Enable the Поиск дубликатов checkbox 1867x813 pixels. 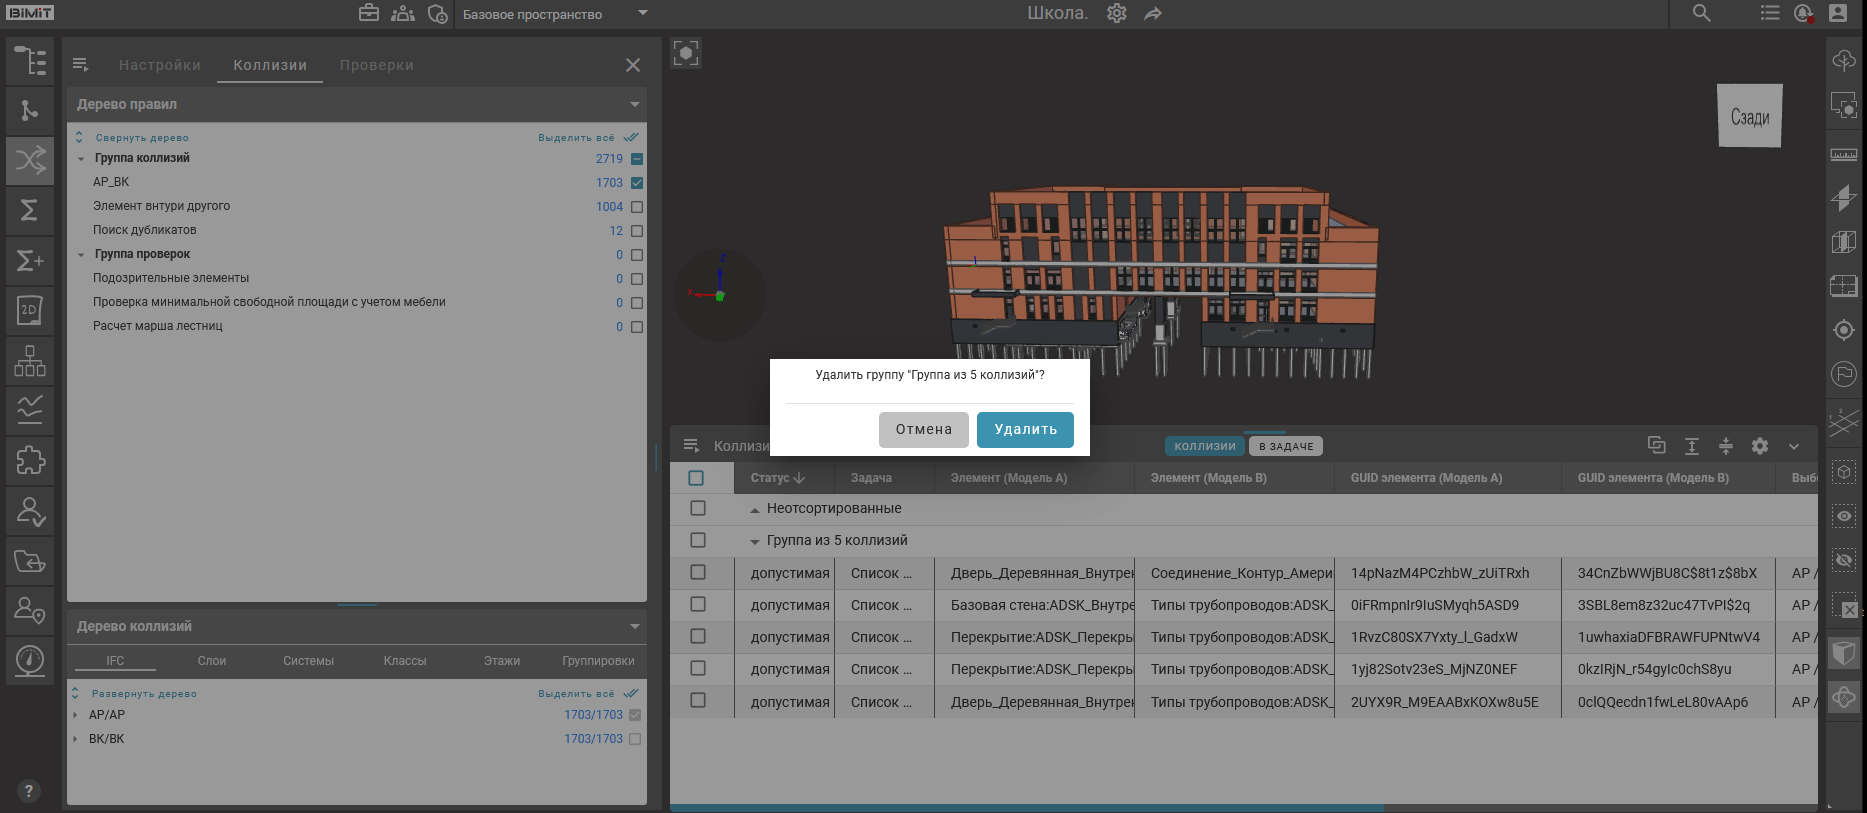coord(637,231)
